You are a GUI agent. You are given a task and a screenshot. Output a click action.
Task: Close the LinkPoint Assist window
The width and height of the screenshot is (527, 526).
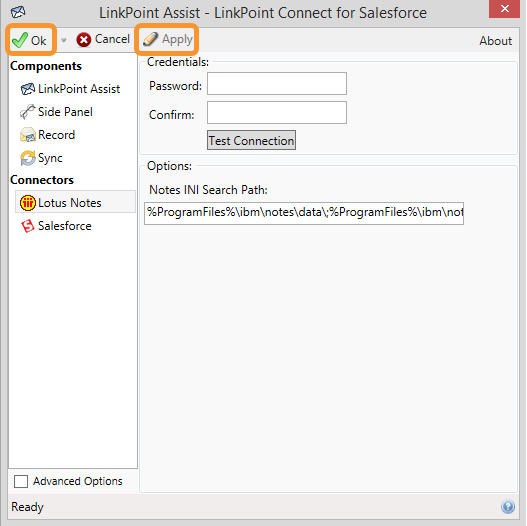pos(504,9)
